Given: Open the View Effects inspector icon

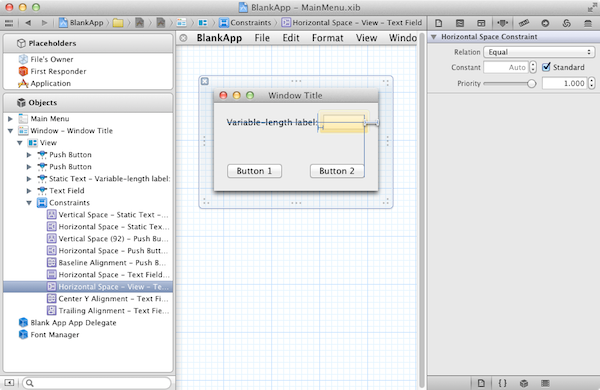Looking at the screenshot, I should (588, 23).
